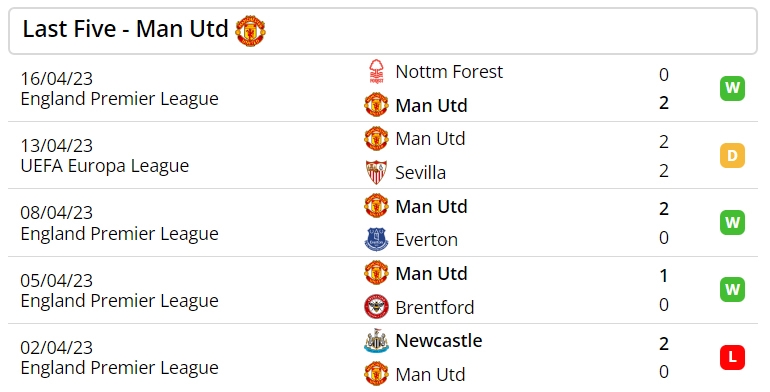Click the Everton club crest
This screenshot has height=392, width=770.
[376, 239]
